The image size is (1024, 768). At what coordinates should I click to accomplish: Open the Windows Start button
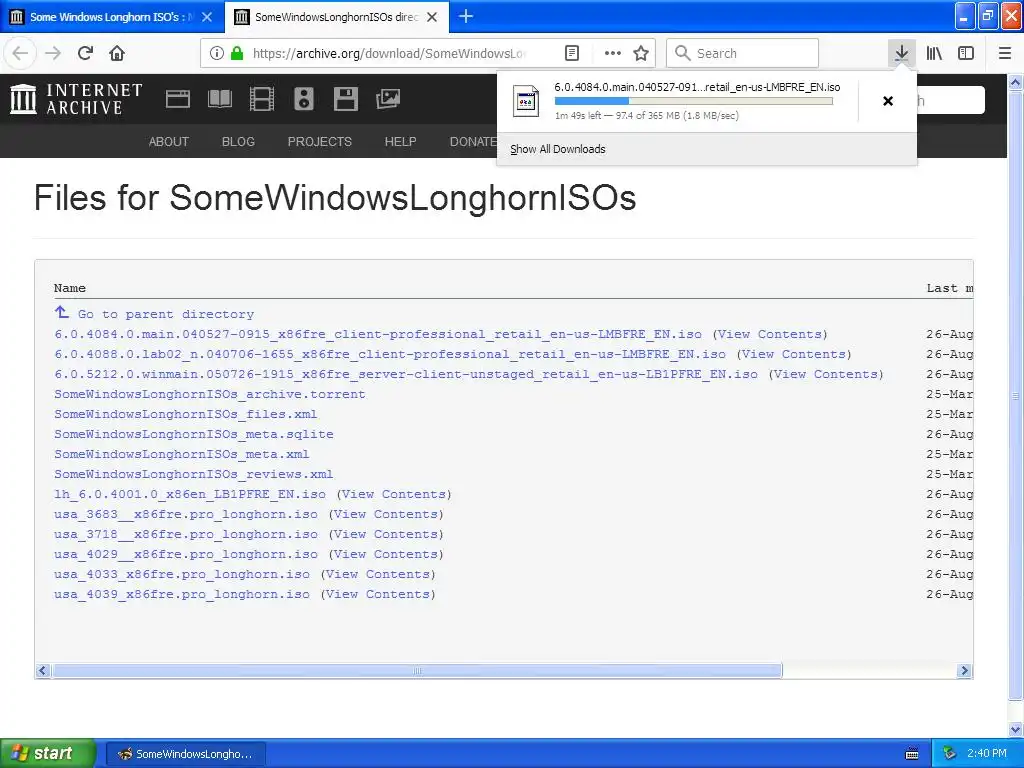tap(48, 753)
